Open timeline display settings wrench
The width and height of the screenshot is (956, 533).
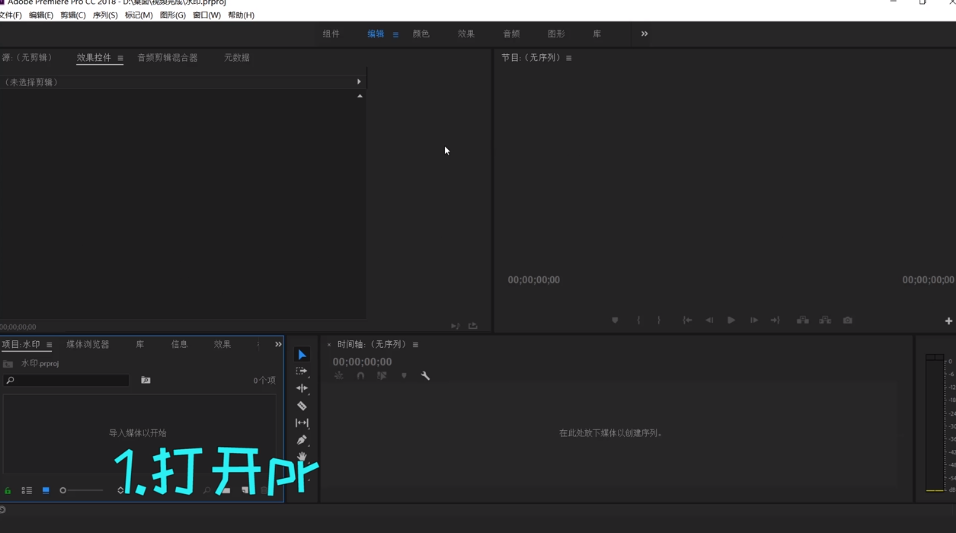click(x=426, y=376)
